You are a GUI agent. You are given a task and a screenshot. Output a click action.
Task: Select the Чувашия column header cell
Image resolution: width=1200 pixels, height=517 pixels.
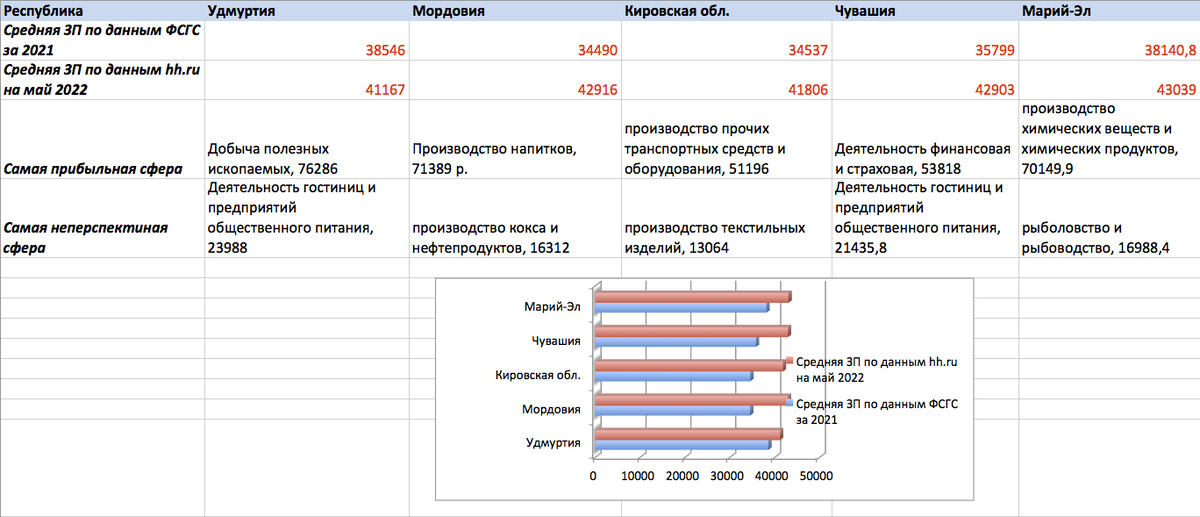pyautogui.click(x=923, y=10)
